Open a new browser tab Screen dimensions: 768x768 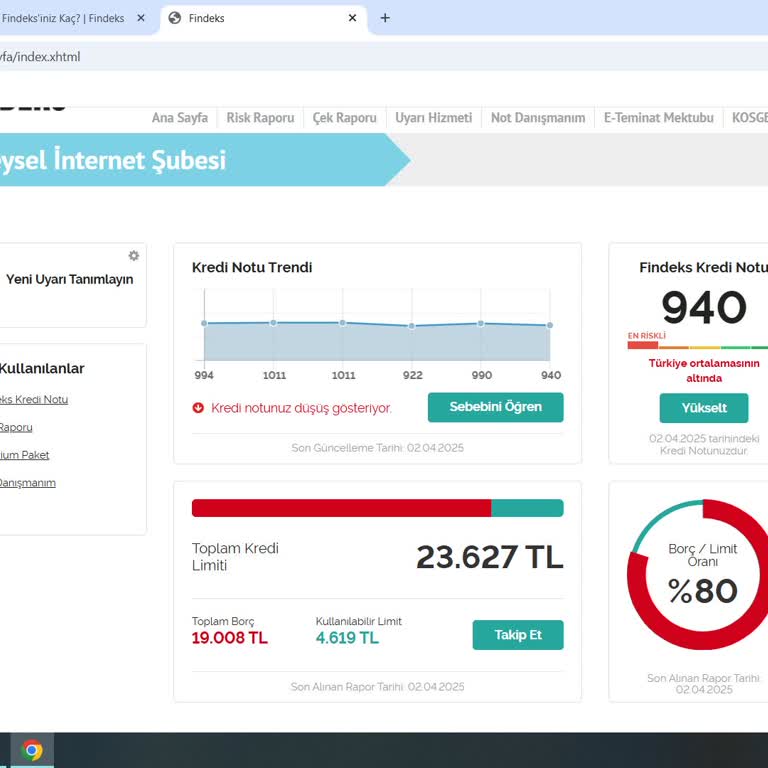click(x=385, y=18)
